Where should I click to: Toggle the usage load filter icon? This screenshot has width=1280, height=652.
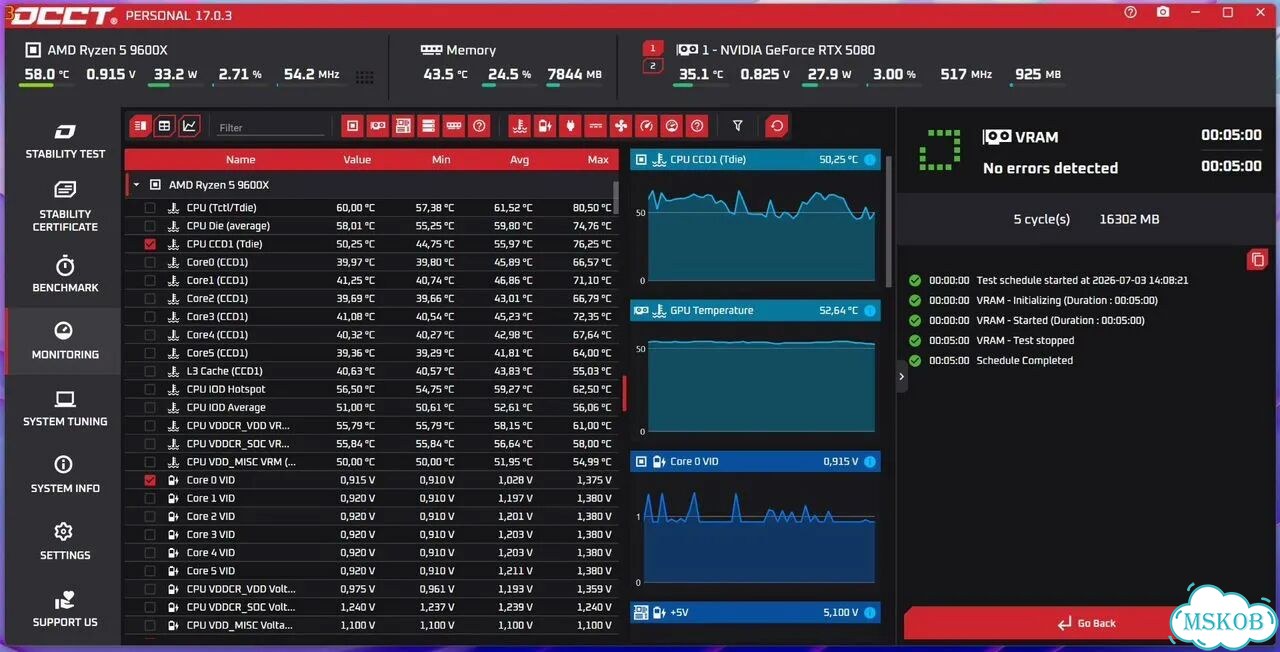672,126
